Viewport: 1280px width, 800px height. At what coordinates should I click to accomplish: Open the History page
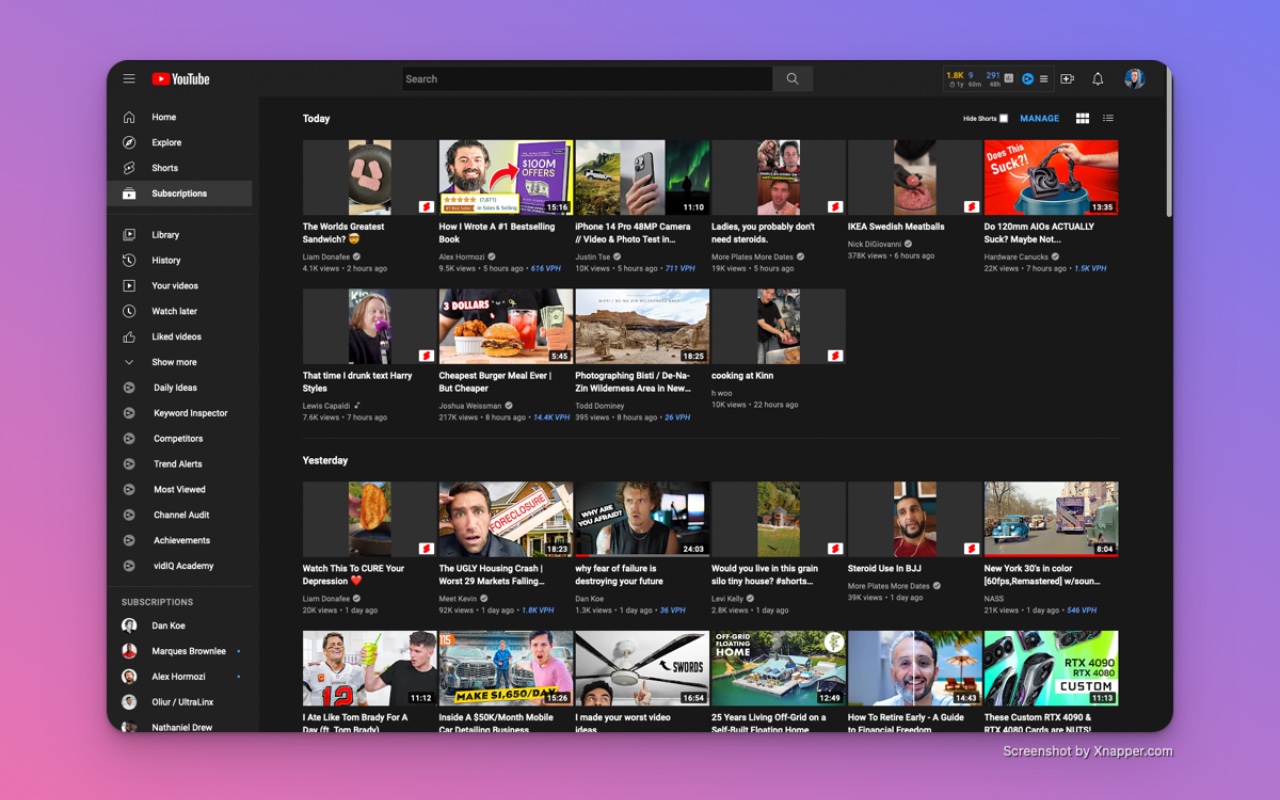[x=168, y=260]
